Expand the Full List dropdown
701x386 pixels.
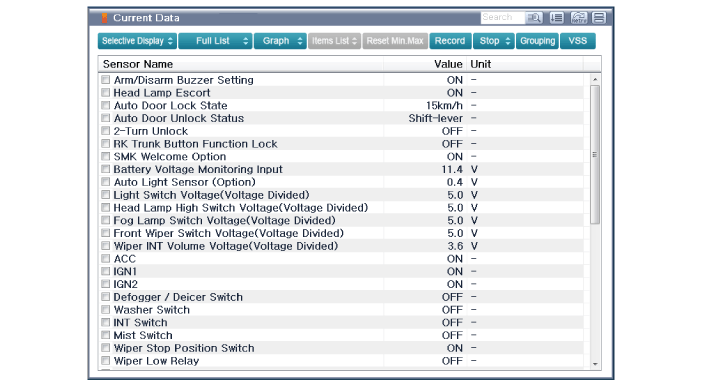[215, 41]
